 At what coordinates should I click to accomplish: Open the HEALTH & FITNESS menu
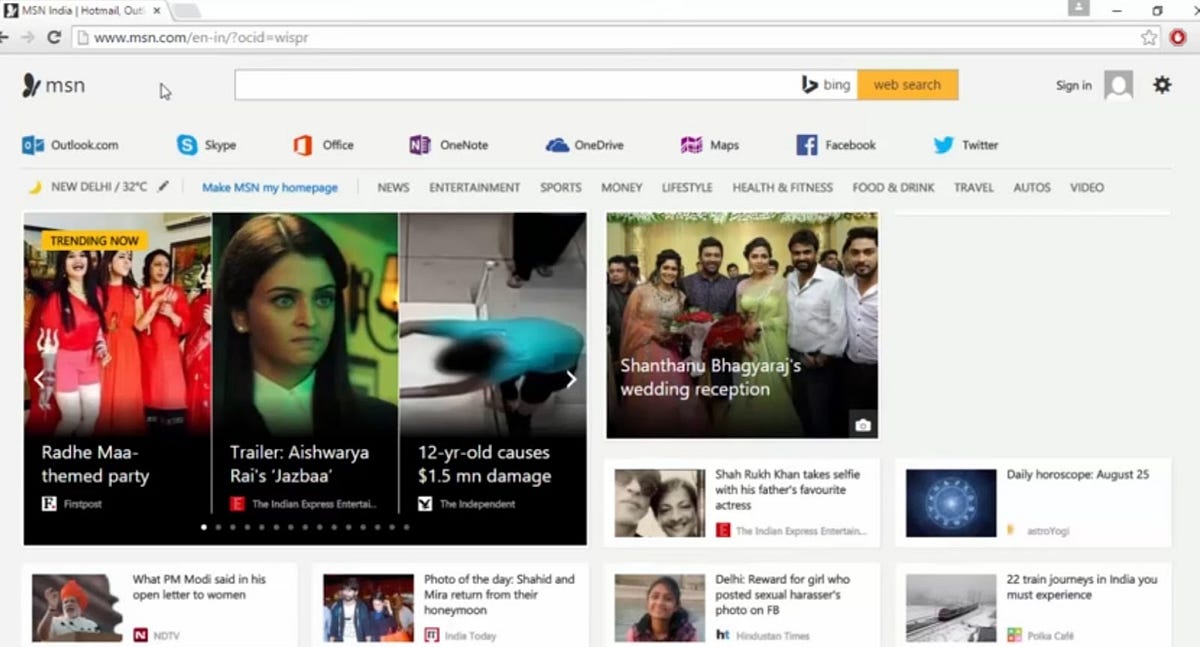[x=782, y=187]
